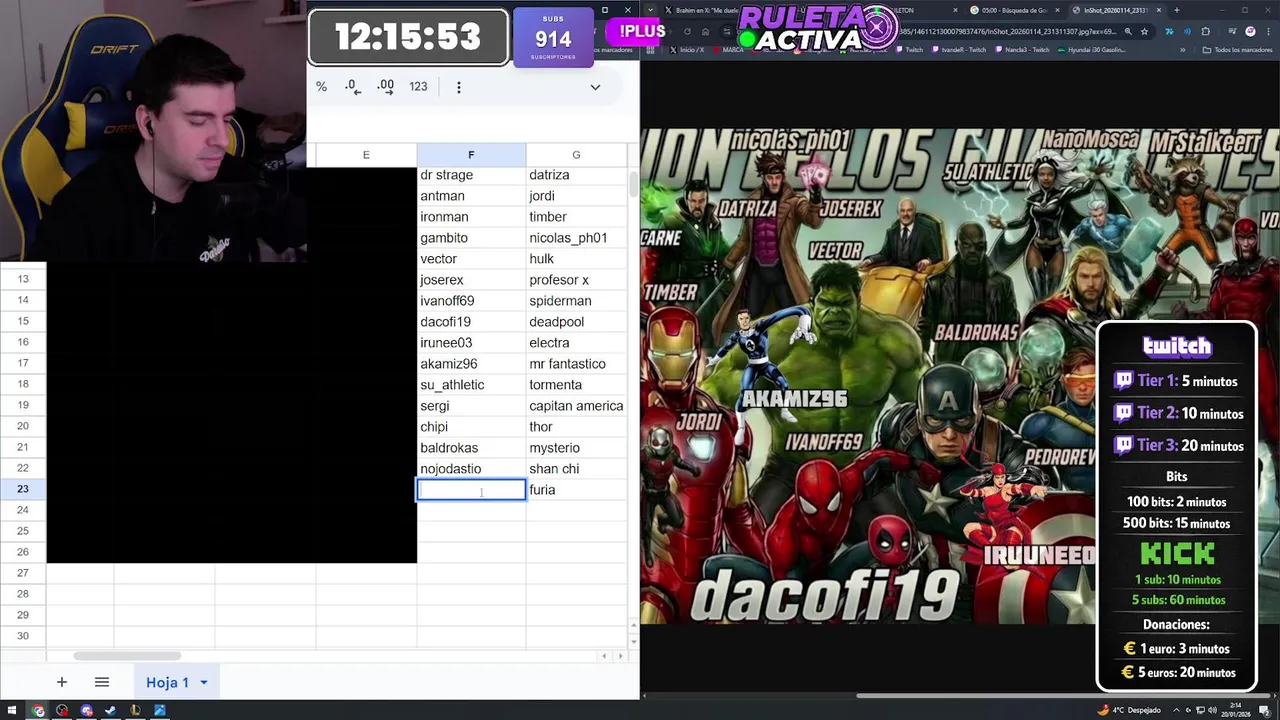
Task: Select row 23 header
Action: tap(23, 489)
